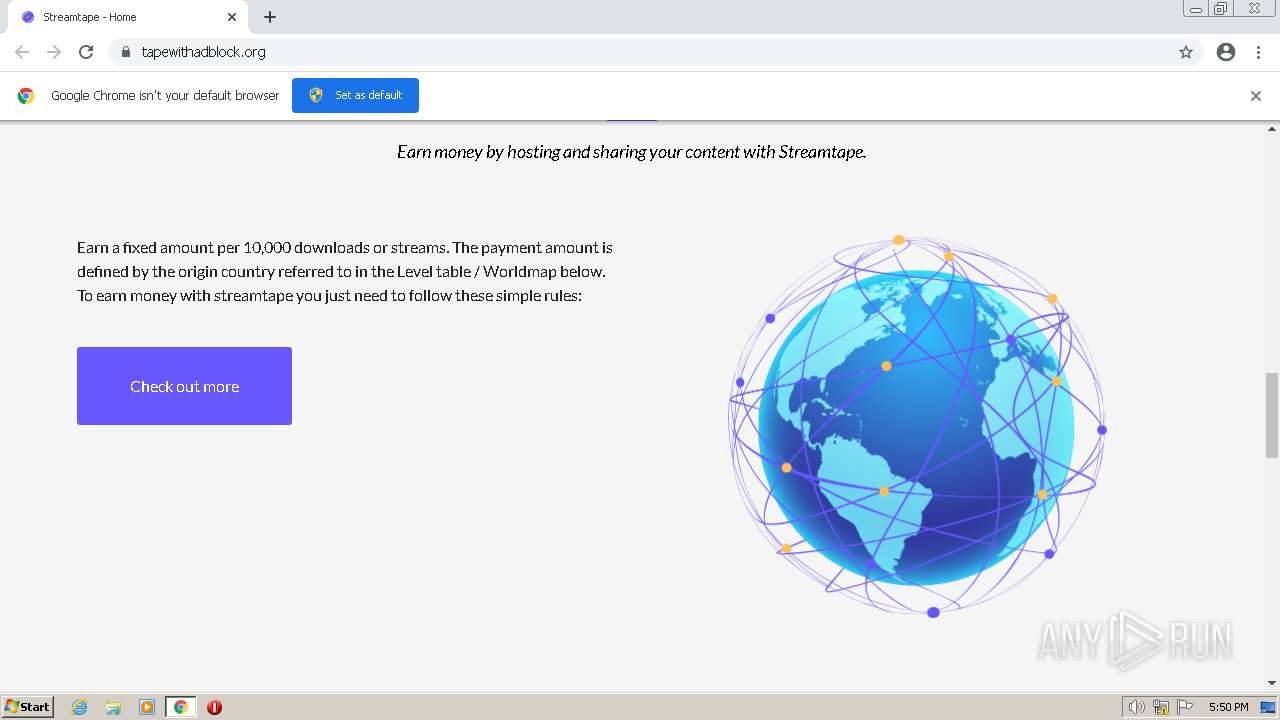Bookmark this page with the star icon
1280x720 pixels.
coord(1186,52)
